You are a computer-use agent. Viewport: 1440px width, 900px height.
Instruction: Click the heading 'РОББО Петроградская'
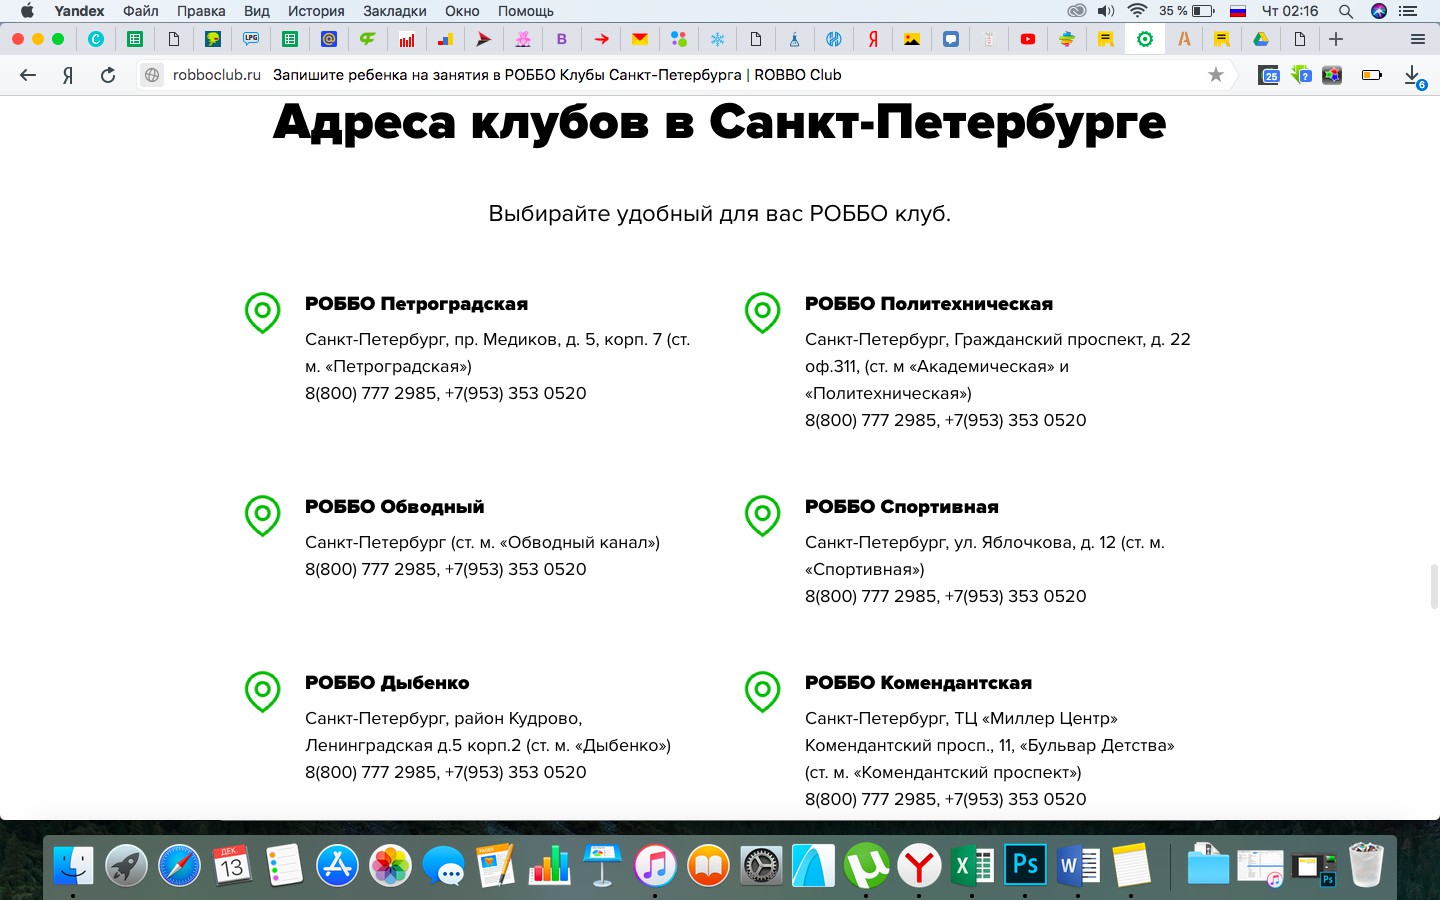416,304
